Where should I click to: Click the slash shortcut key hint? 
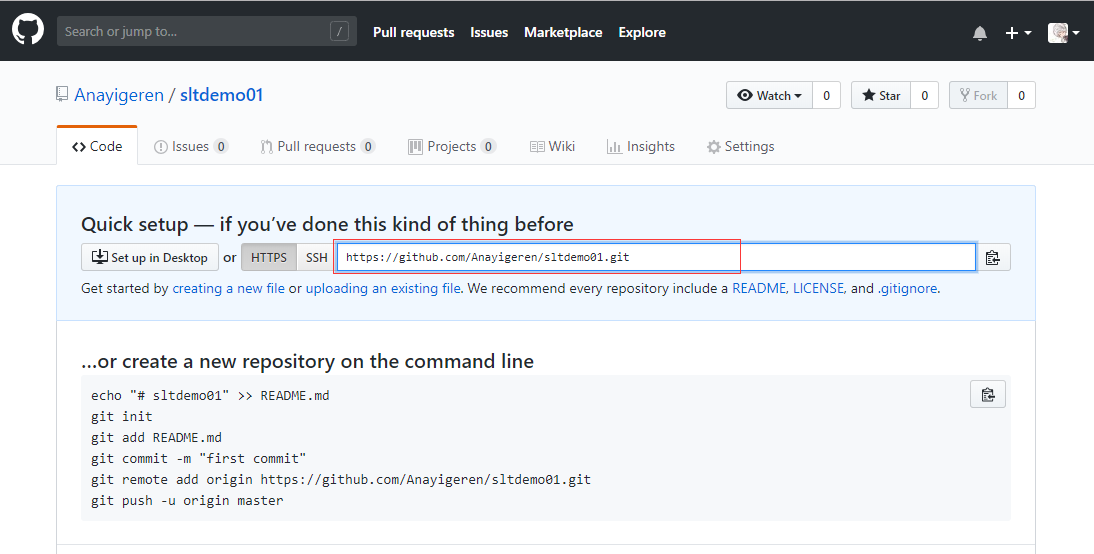coord(340,31)
